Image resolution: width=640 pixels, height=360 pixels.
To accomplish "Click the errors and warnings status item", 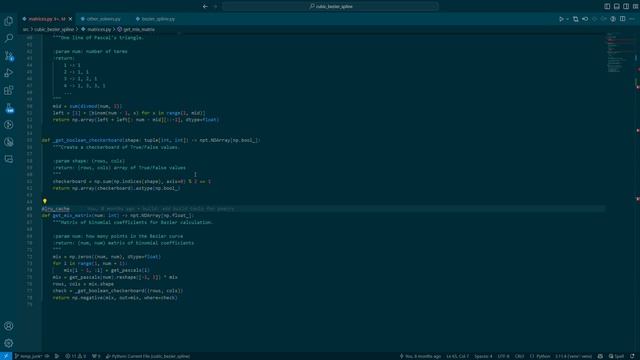I will (76, 356).
